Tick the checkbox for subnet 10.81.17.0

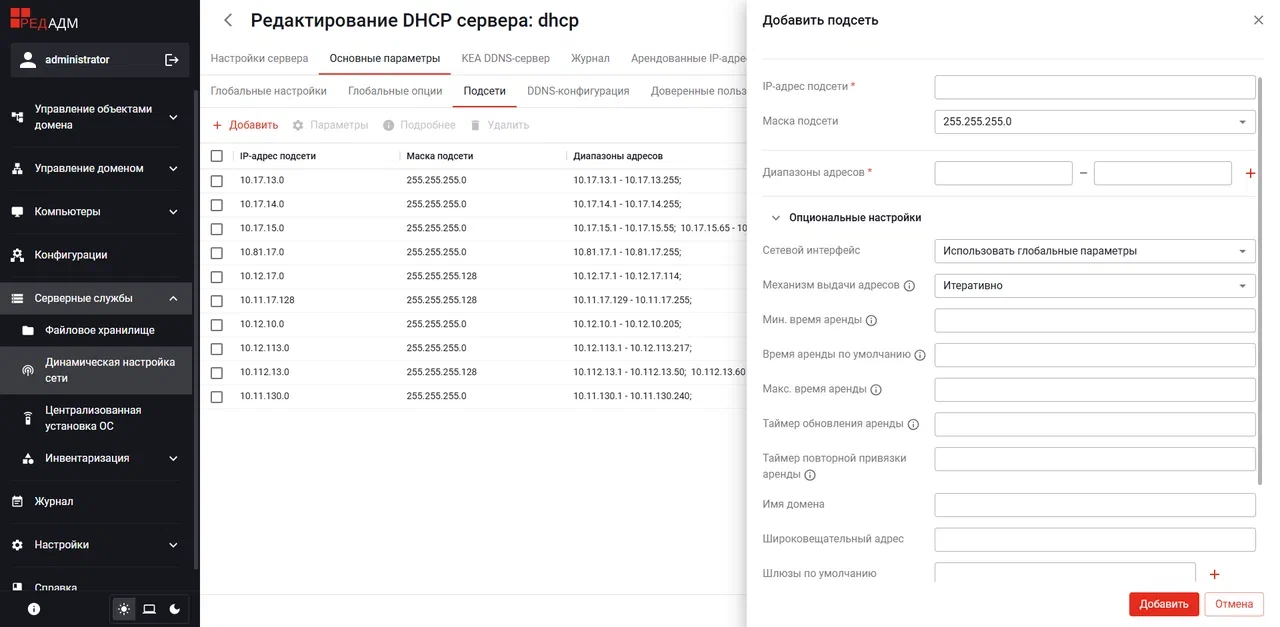(x=217, y=252)
